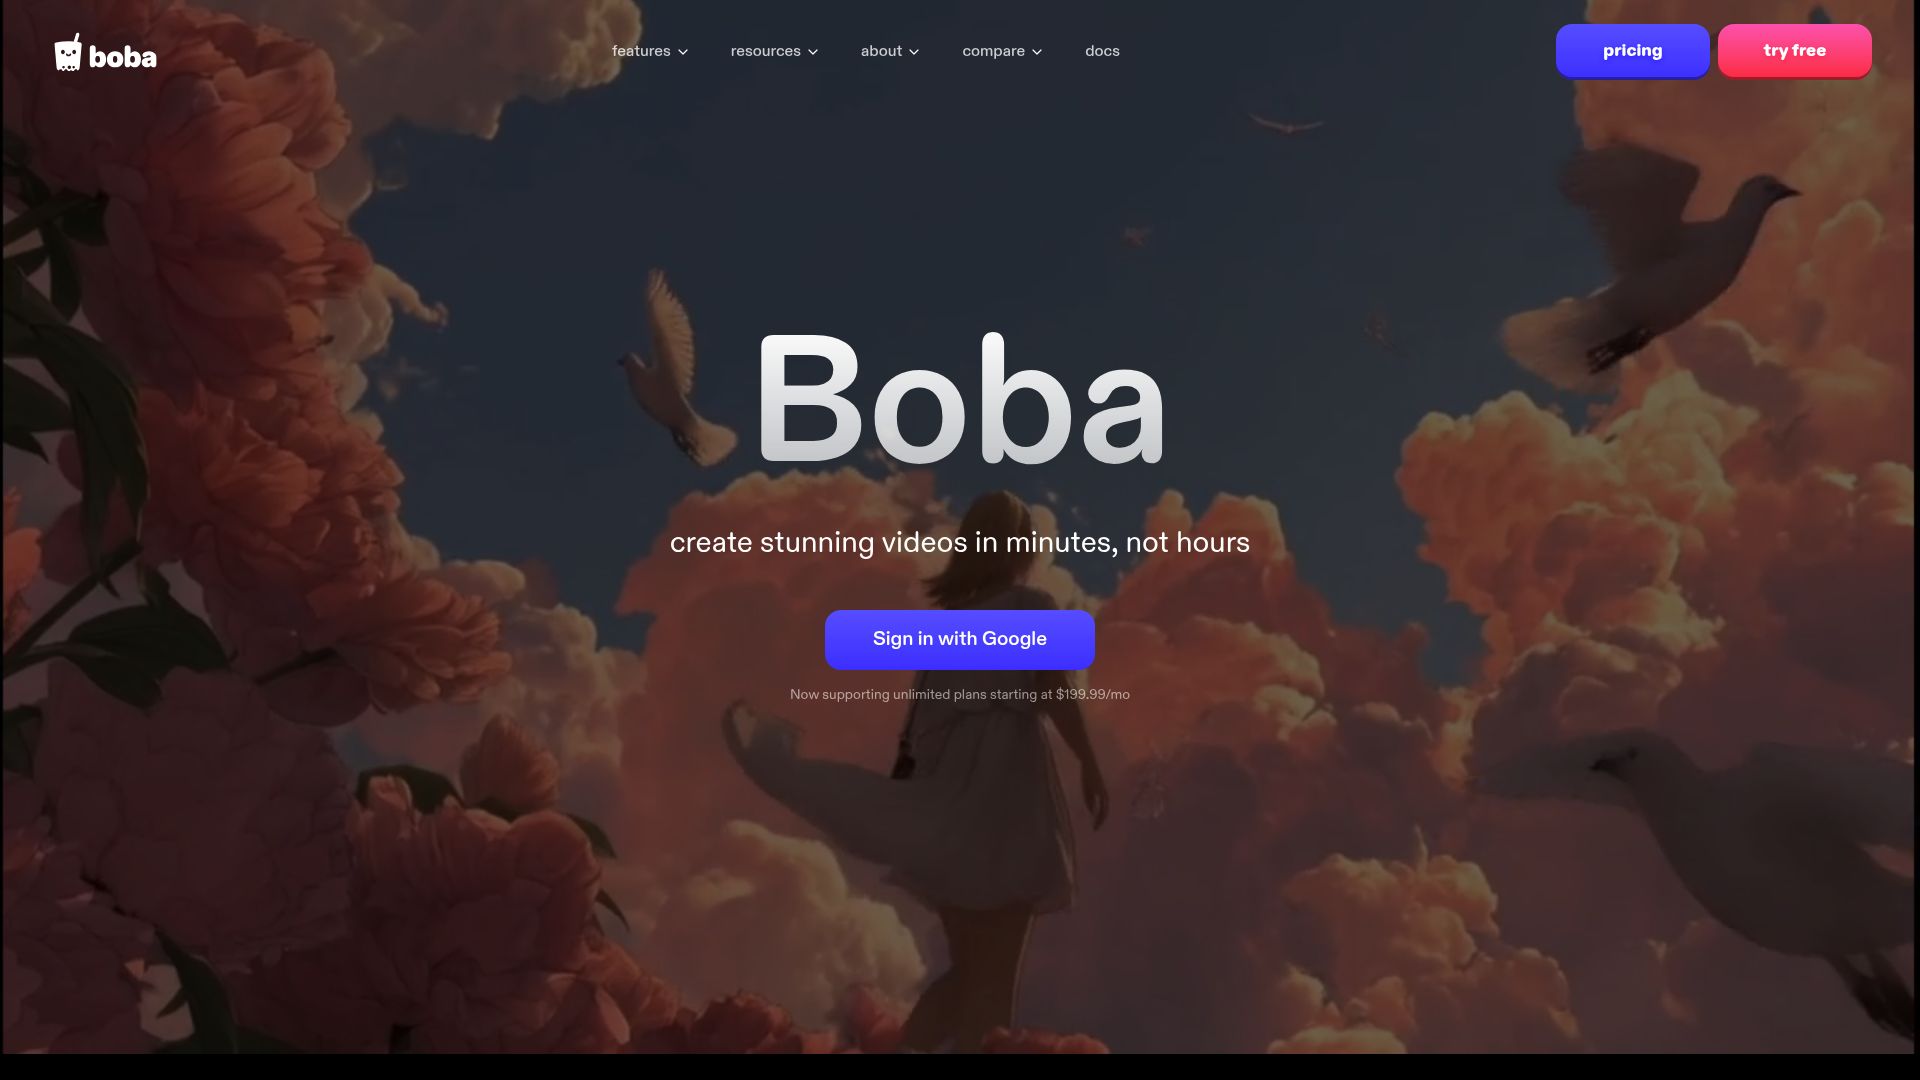
Task: Open the features menu
Action: pos(641,51)
